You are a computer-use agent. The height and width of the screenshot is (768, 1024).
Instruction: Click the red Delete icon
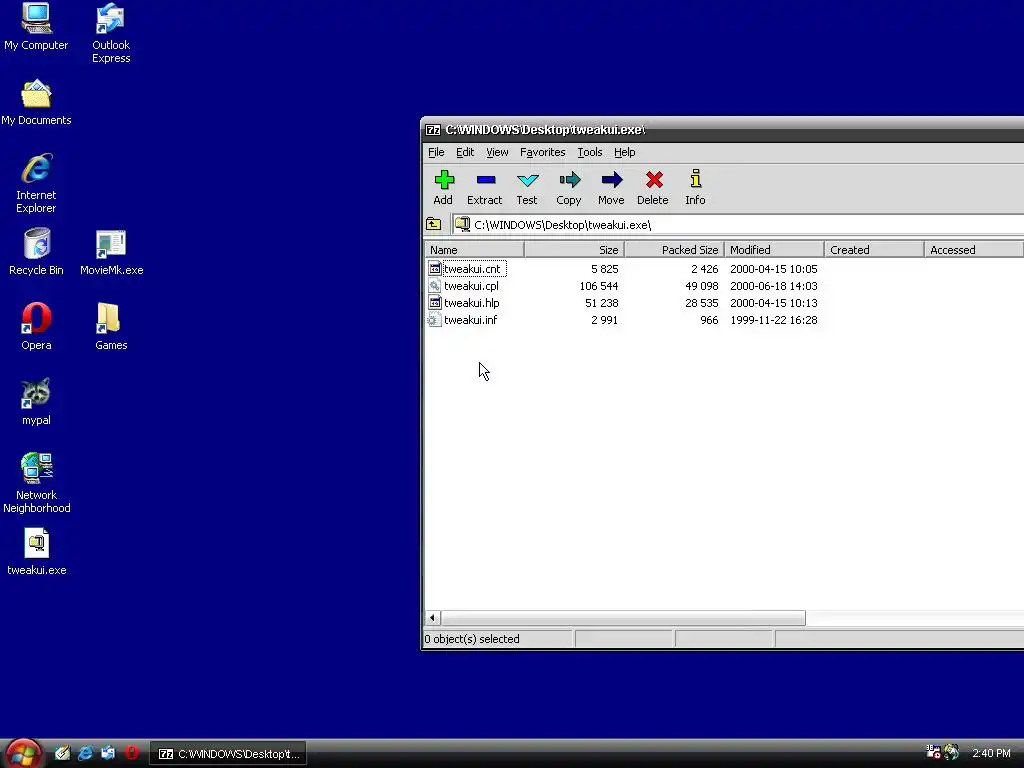coord(654,180)
